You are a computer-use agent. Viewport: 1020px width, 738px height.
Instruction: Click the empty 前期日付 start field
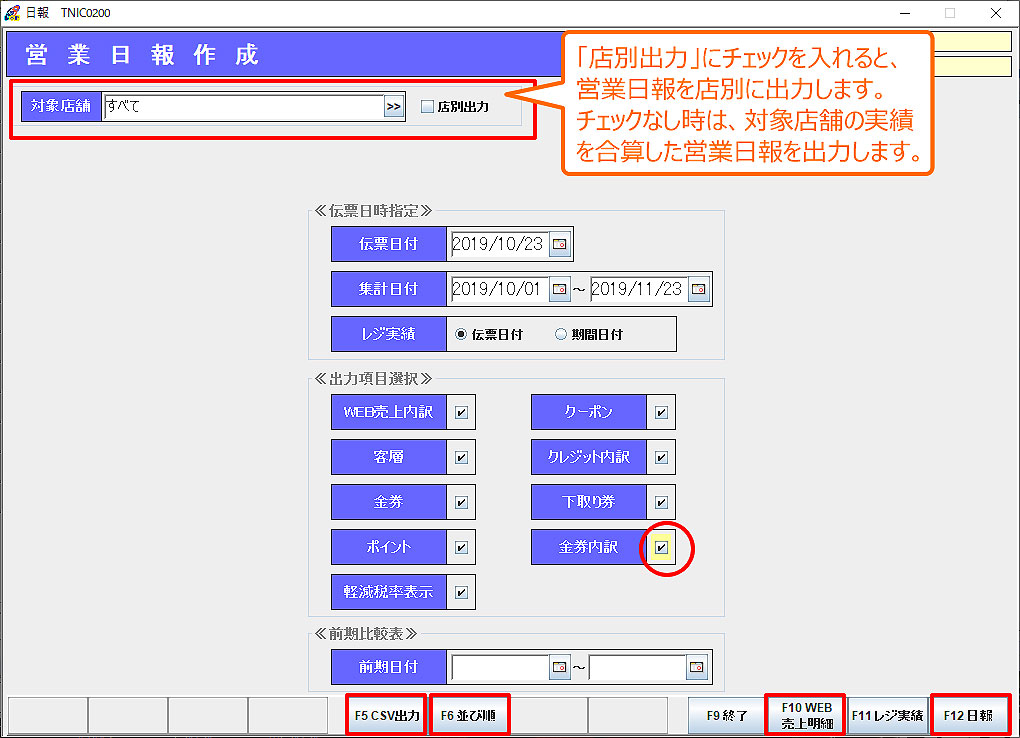pos(500,667)
